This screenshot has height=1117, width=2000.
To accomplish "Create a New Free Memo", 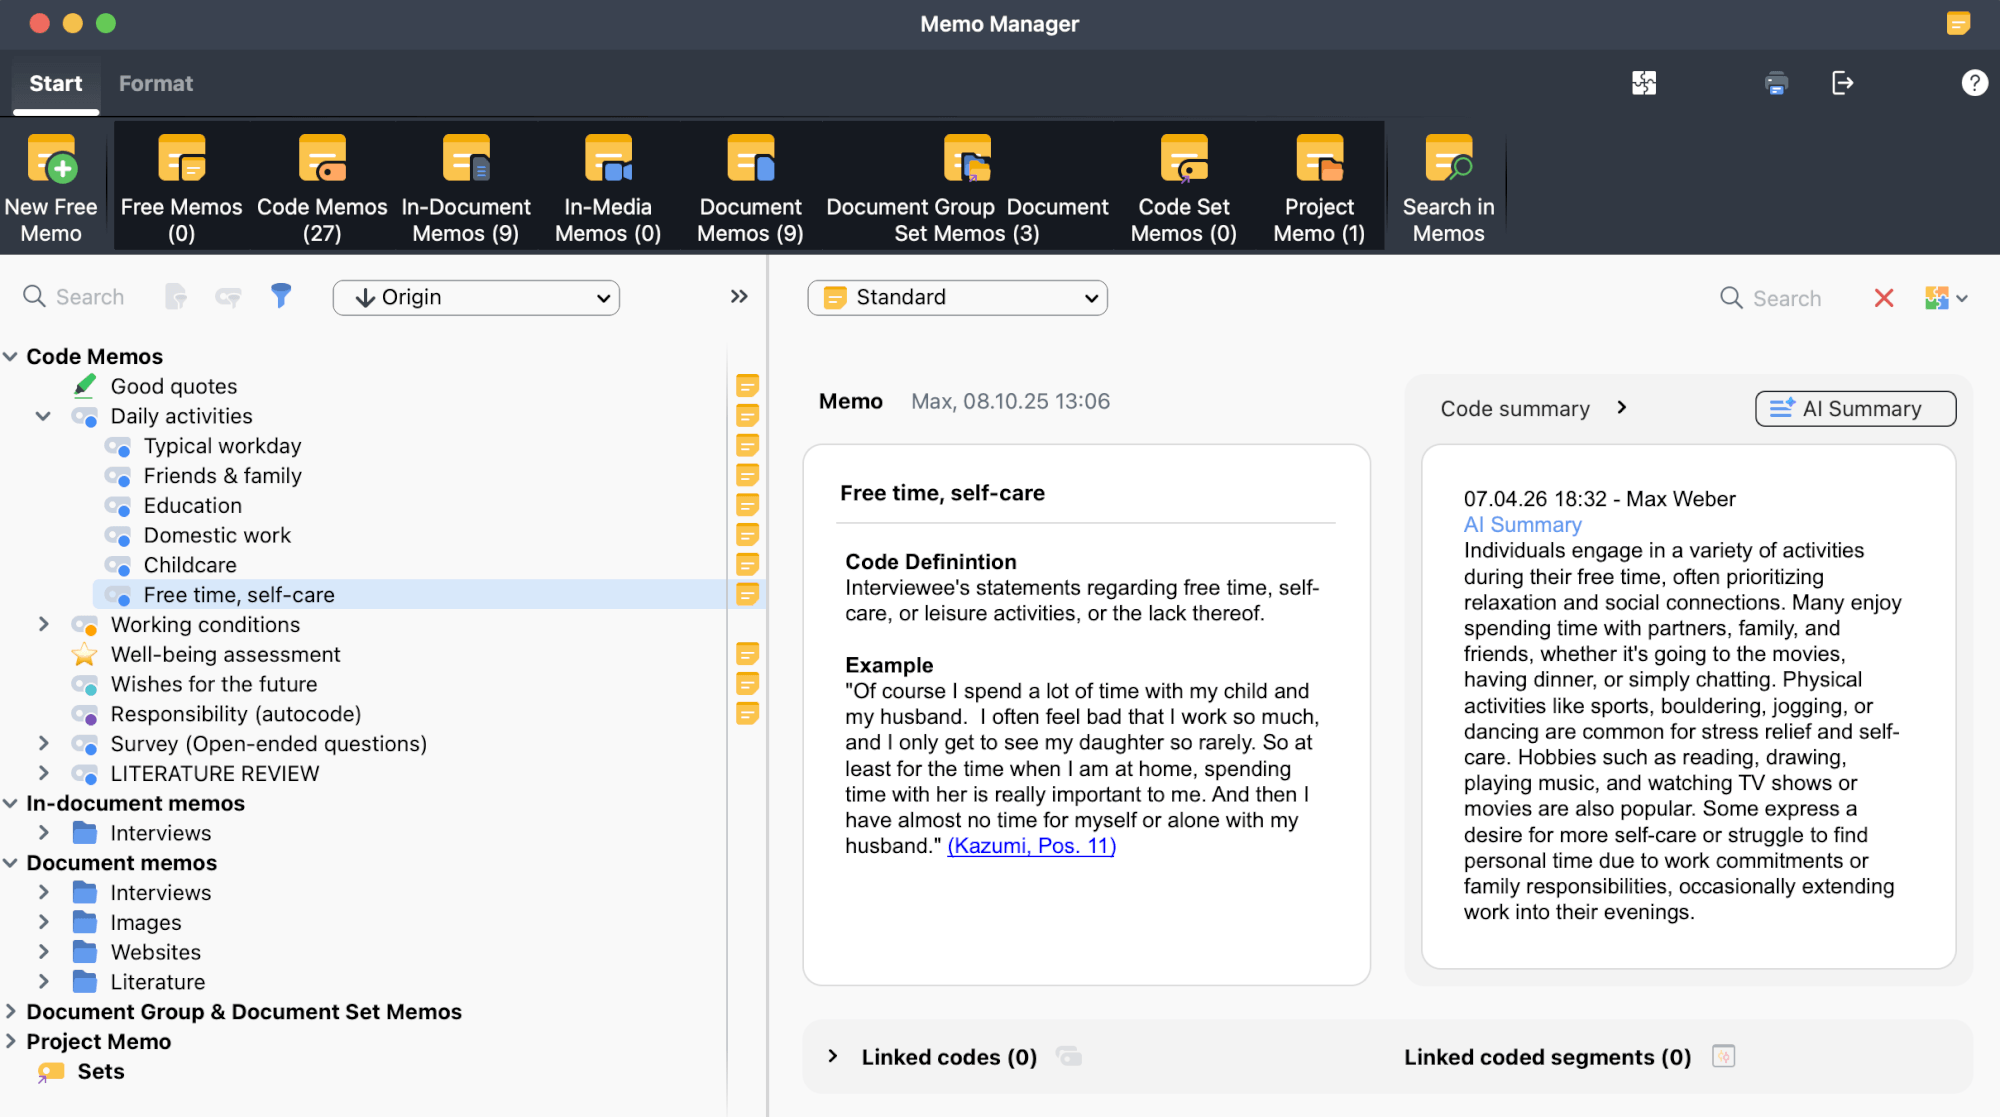I will coord(52,186).
